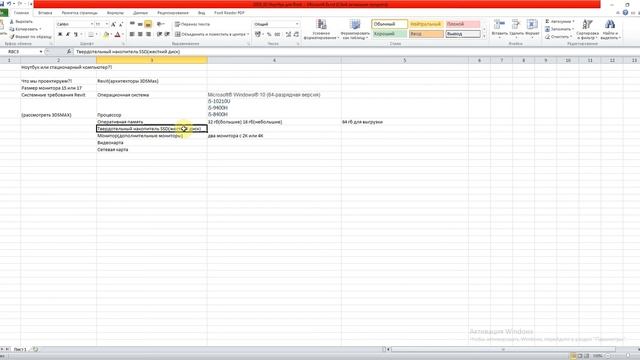Open Format as Table (Форматировать как таблицу)
The width and height of the screenshot is (640, 360).
coord(355,29)
